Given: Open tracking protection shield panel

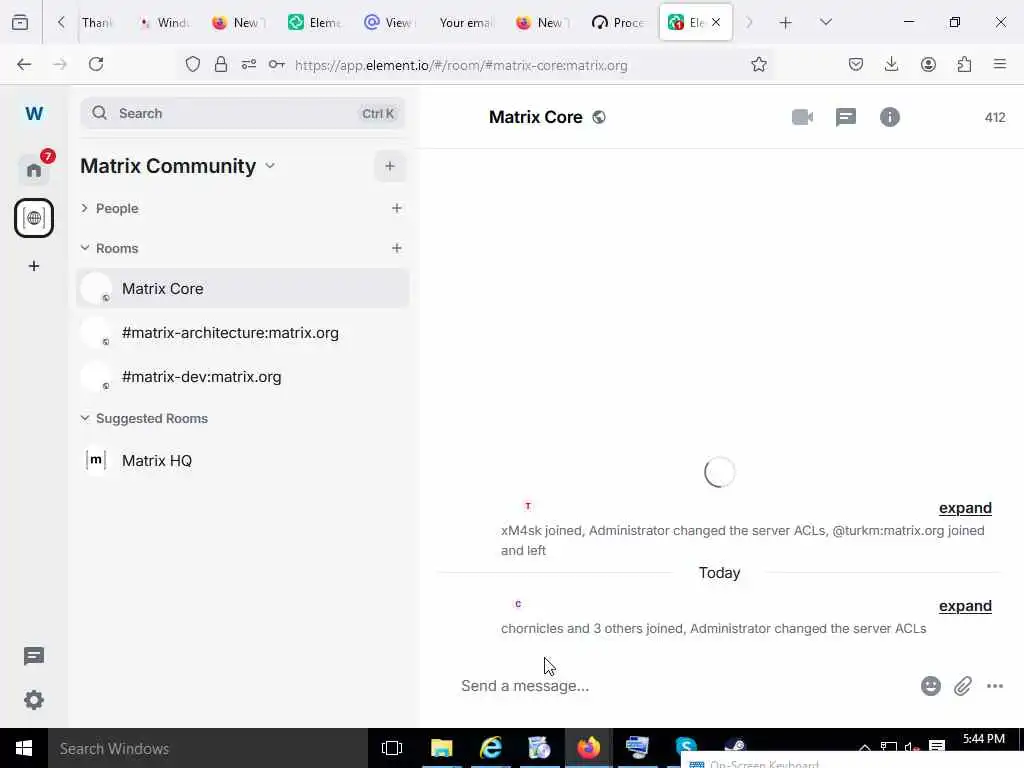Looking at the screenshot, I should pos(192,65).
